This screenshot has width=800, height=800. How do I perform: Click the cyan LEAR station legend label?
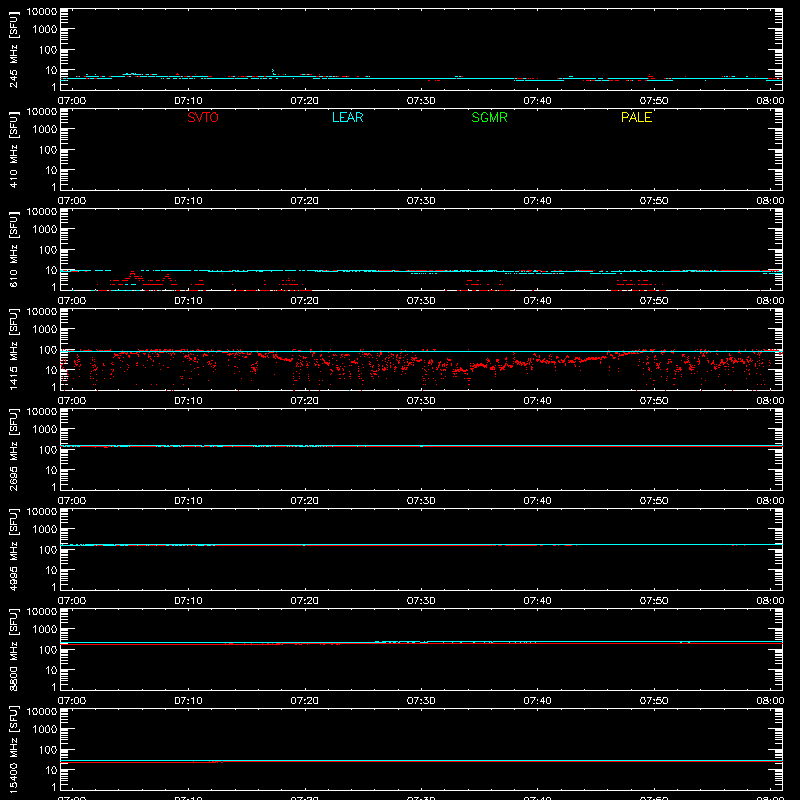click(x=347, y=117)
